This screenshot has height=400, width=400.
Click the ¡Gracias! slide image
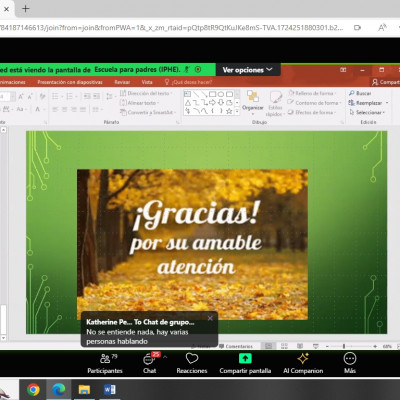pos(192,244)
